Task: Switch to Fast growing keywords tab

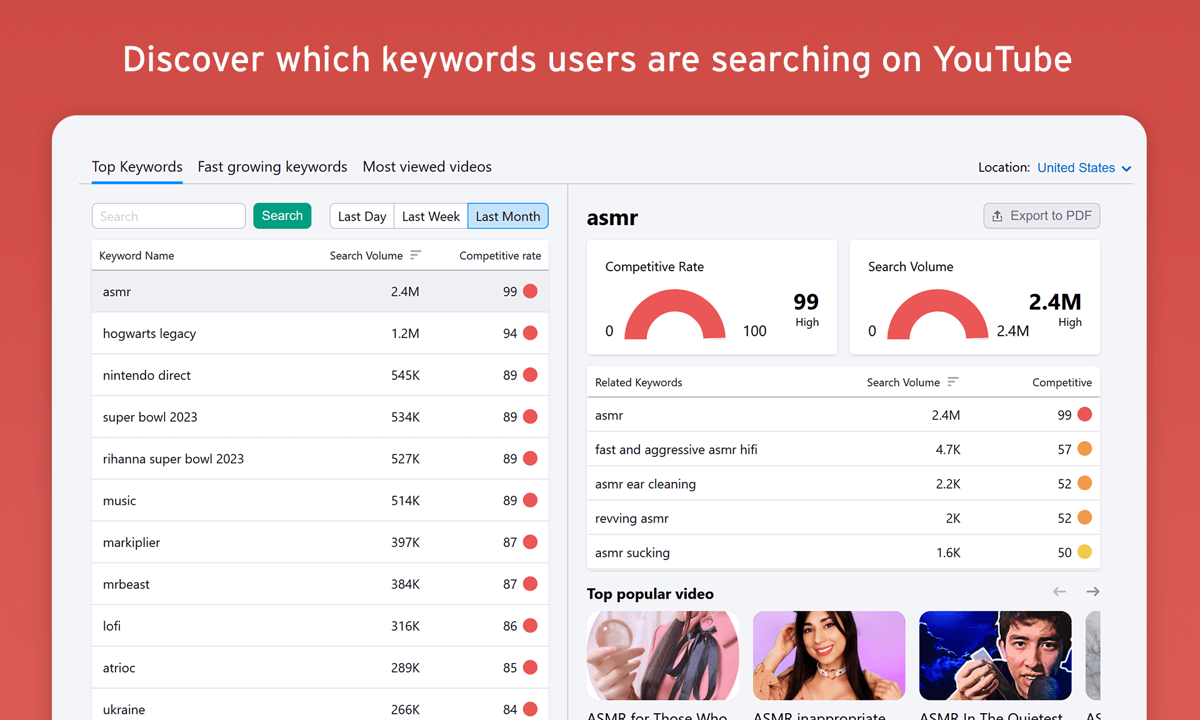Action: pos(272,167)
